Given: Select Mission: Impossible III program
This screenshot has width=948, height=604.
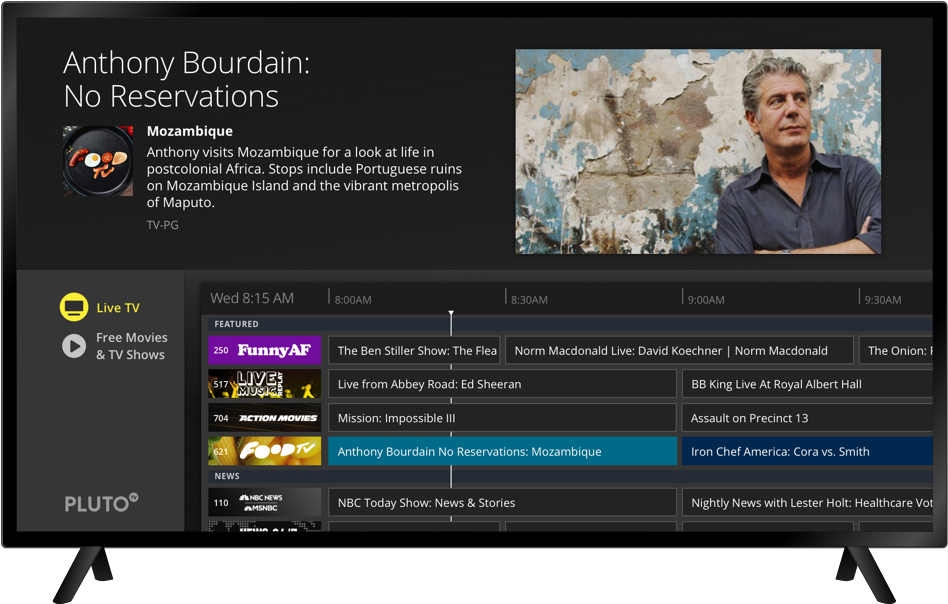Looking at the screenshot, I should point(502,418).
